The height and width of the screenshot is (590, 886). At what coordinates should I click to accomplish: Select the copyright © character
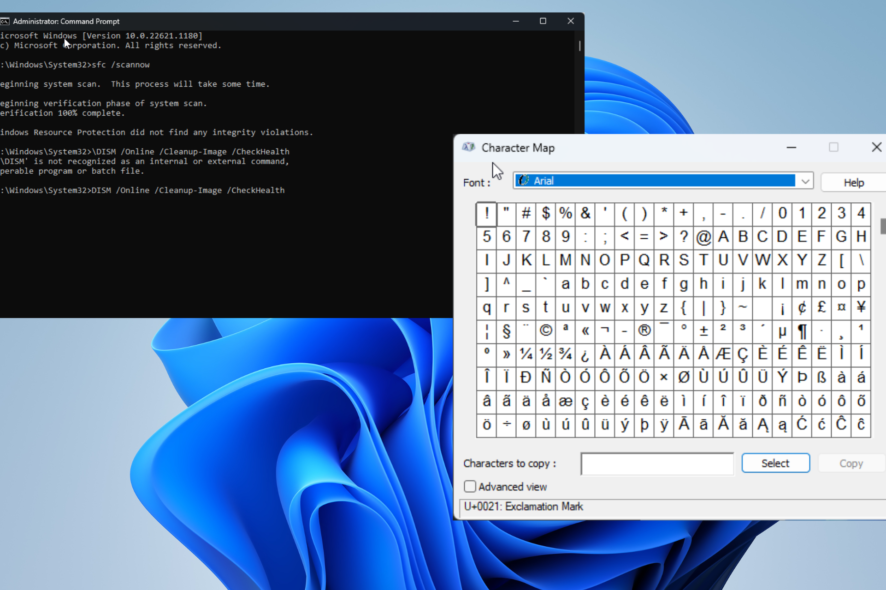tap(545, 331)
